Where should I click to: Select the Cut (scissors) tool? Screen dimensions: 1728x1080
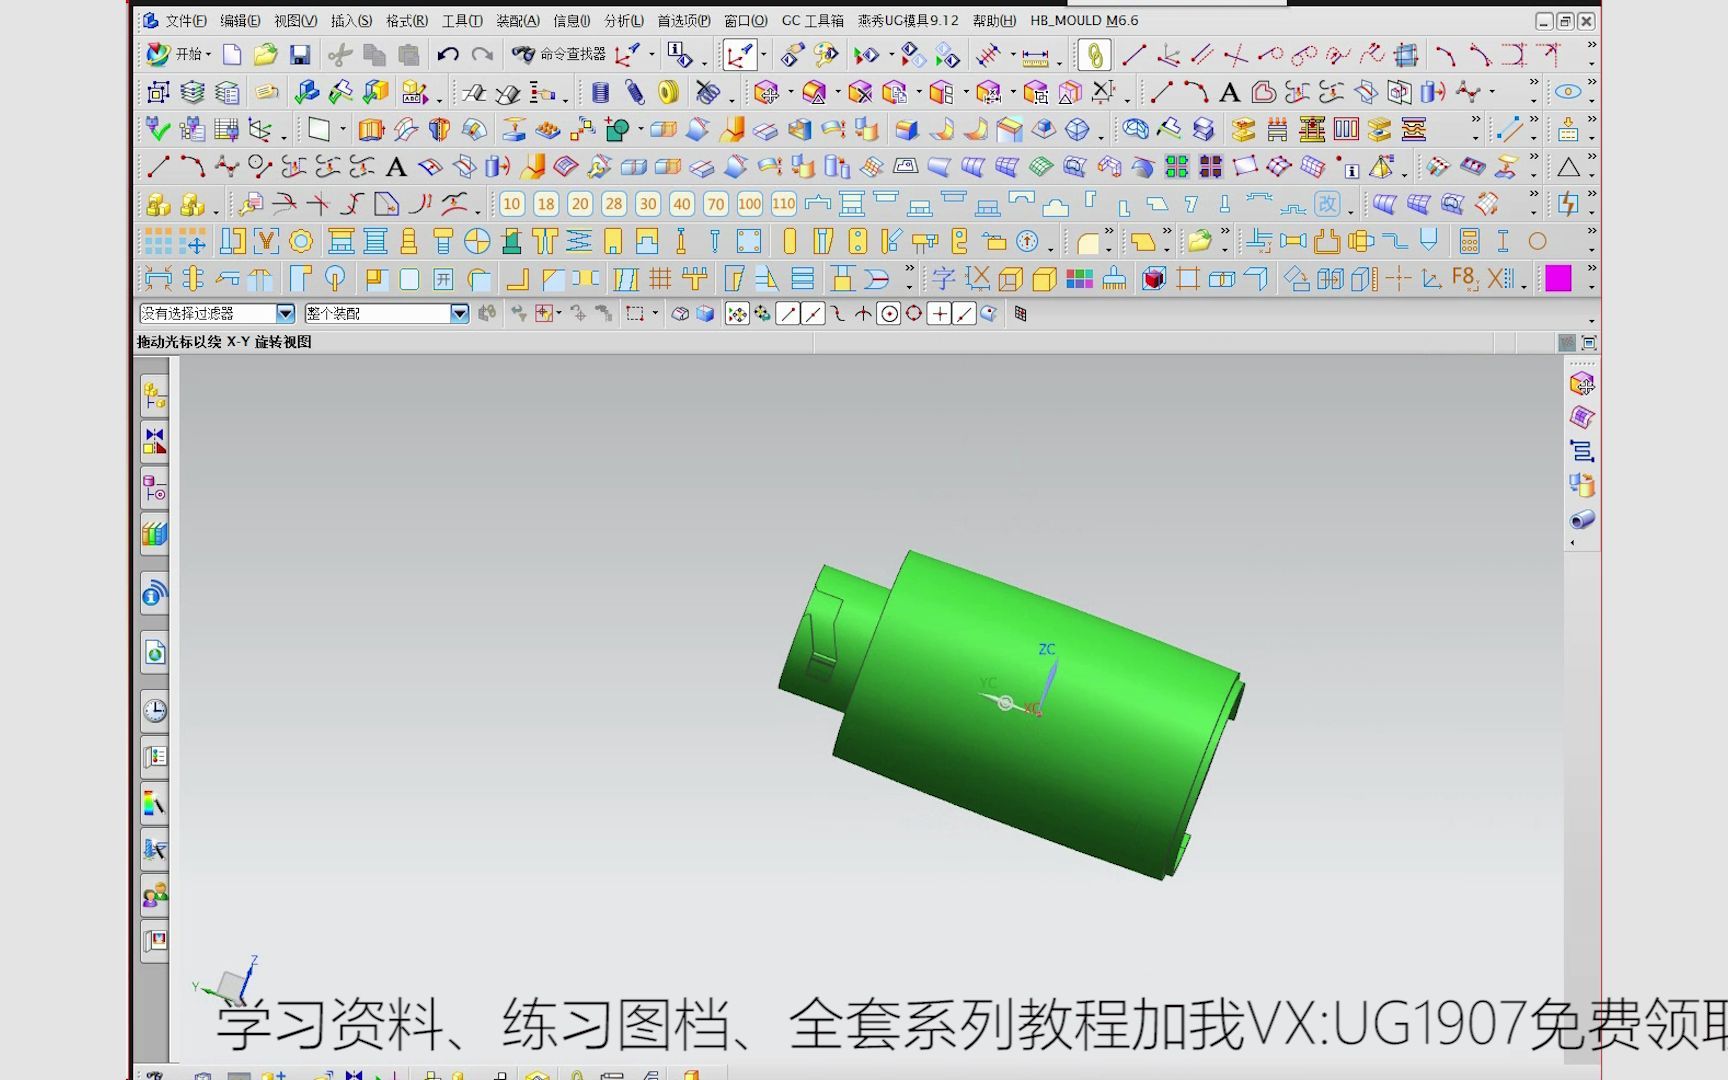pyautogui.click(x=339, y=53)
